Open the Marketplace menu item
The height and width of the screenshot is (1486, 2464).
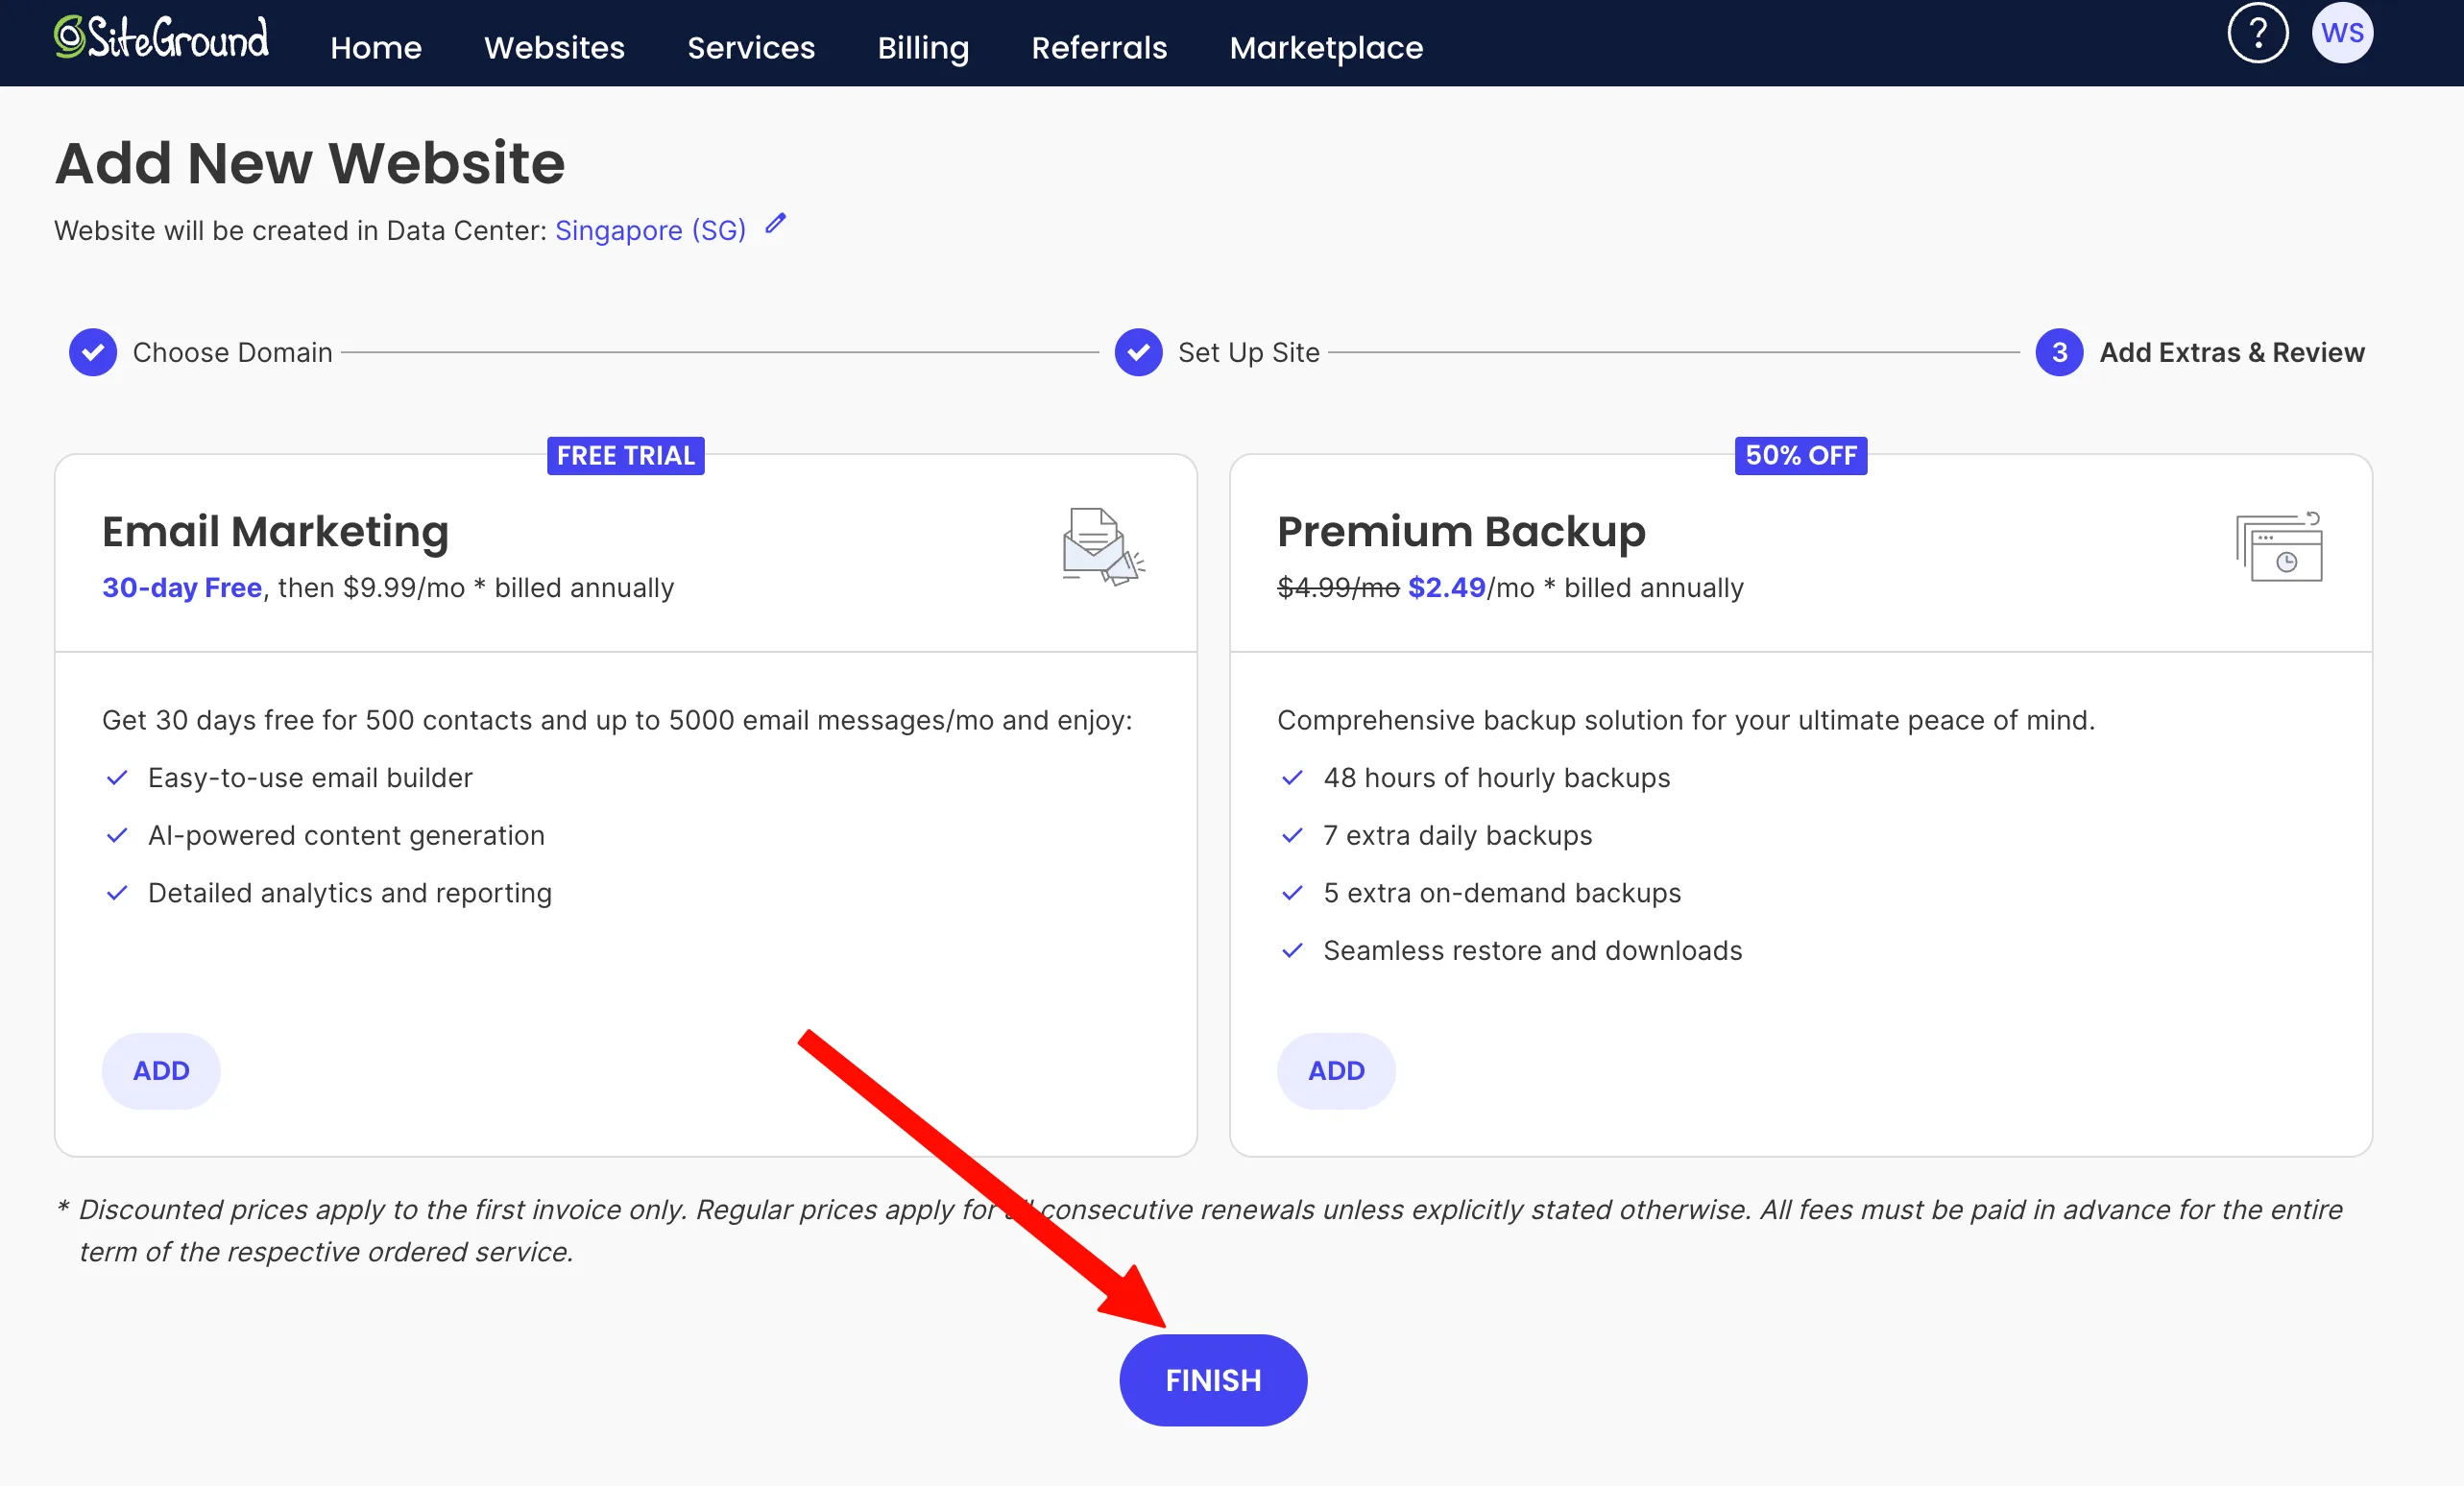click(1326, 47)
